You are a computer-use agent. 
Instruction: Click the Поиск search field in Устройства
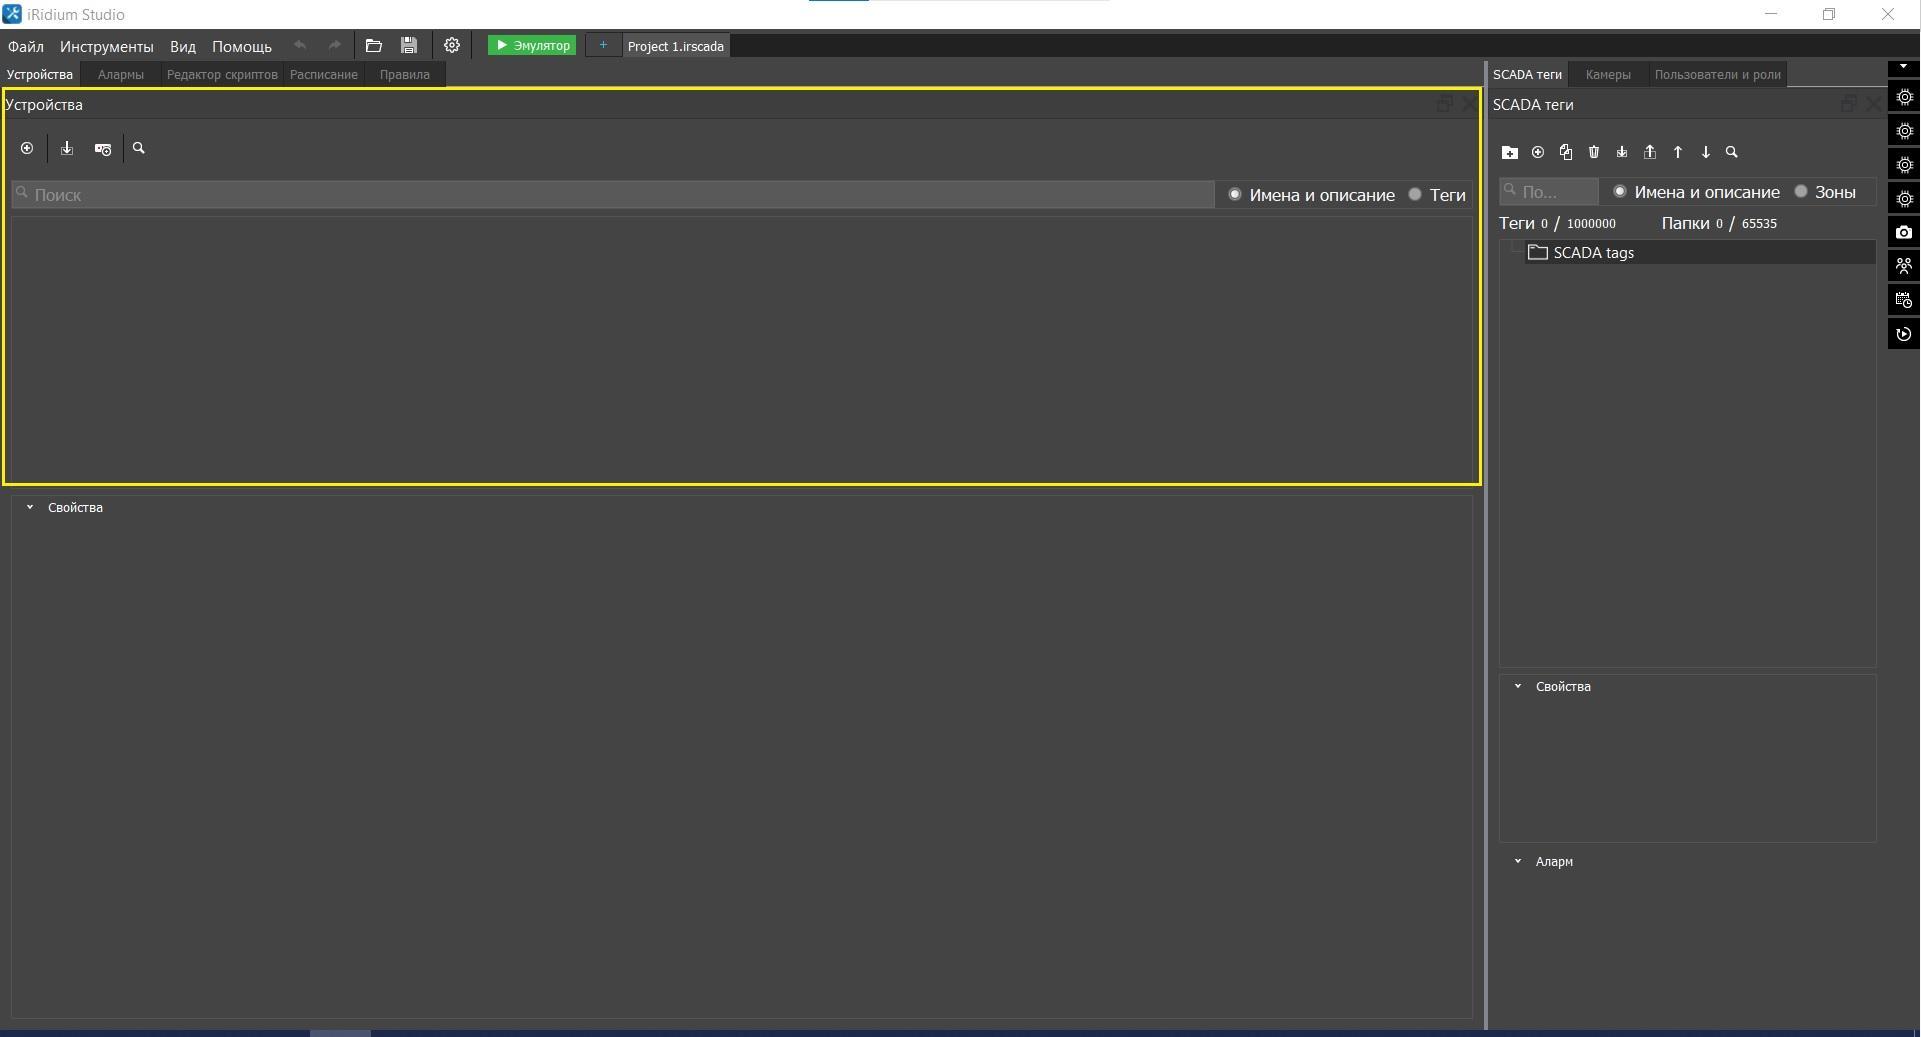coord(612,195)
